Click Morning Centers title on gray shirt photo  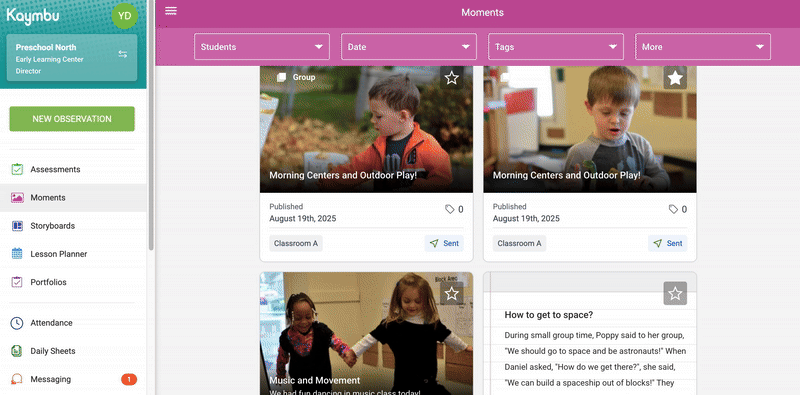tap(566, 175)
